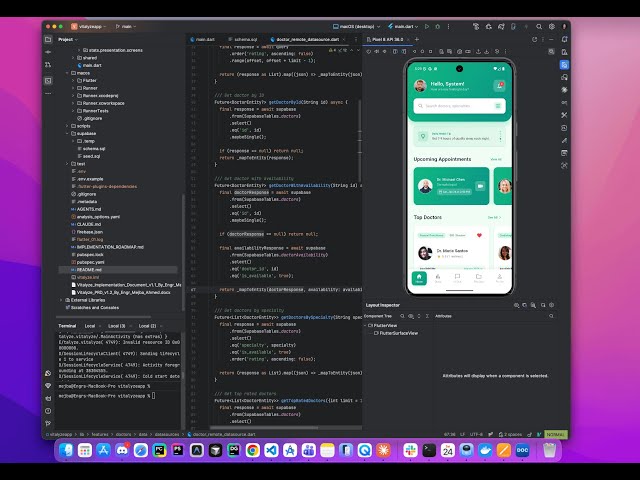Open the Commit tool window icon
This screenshot has width=640, height=480.
tap(48, 52)
